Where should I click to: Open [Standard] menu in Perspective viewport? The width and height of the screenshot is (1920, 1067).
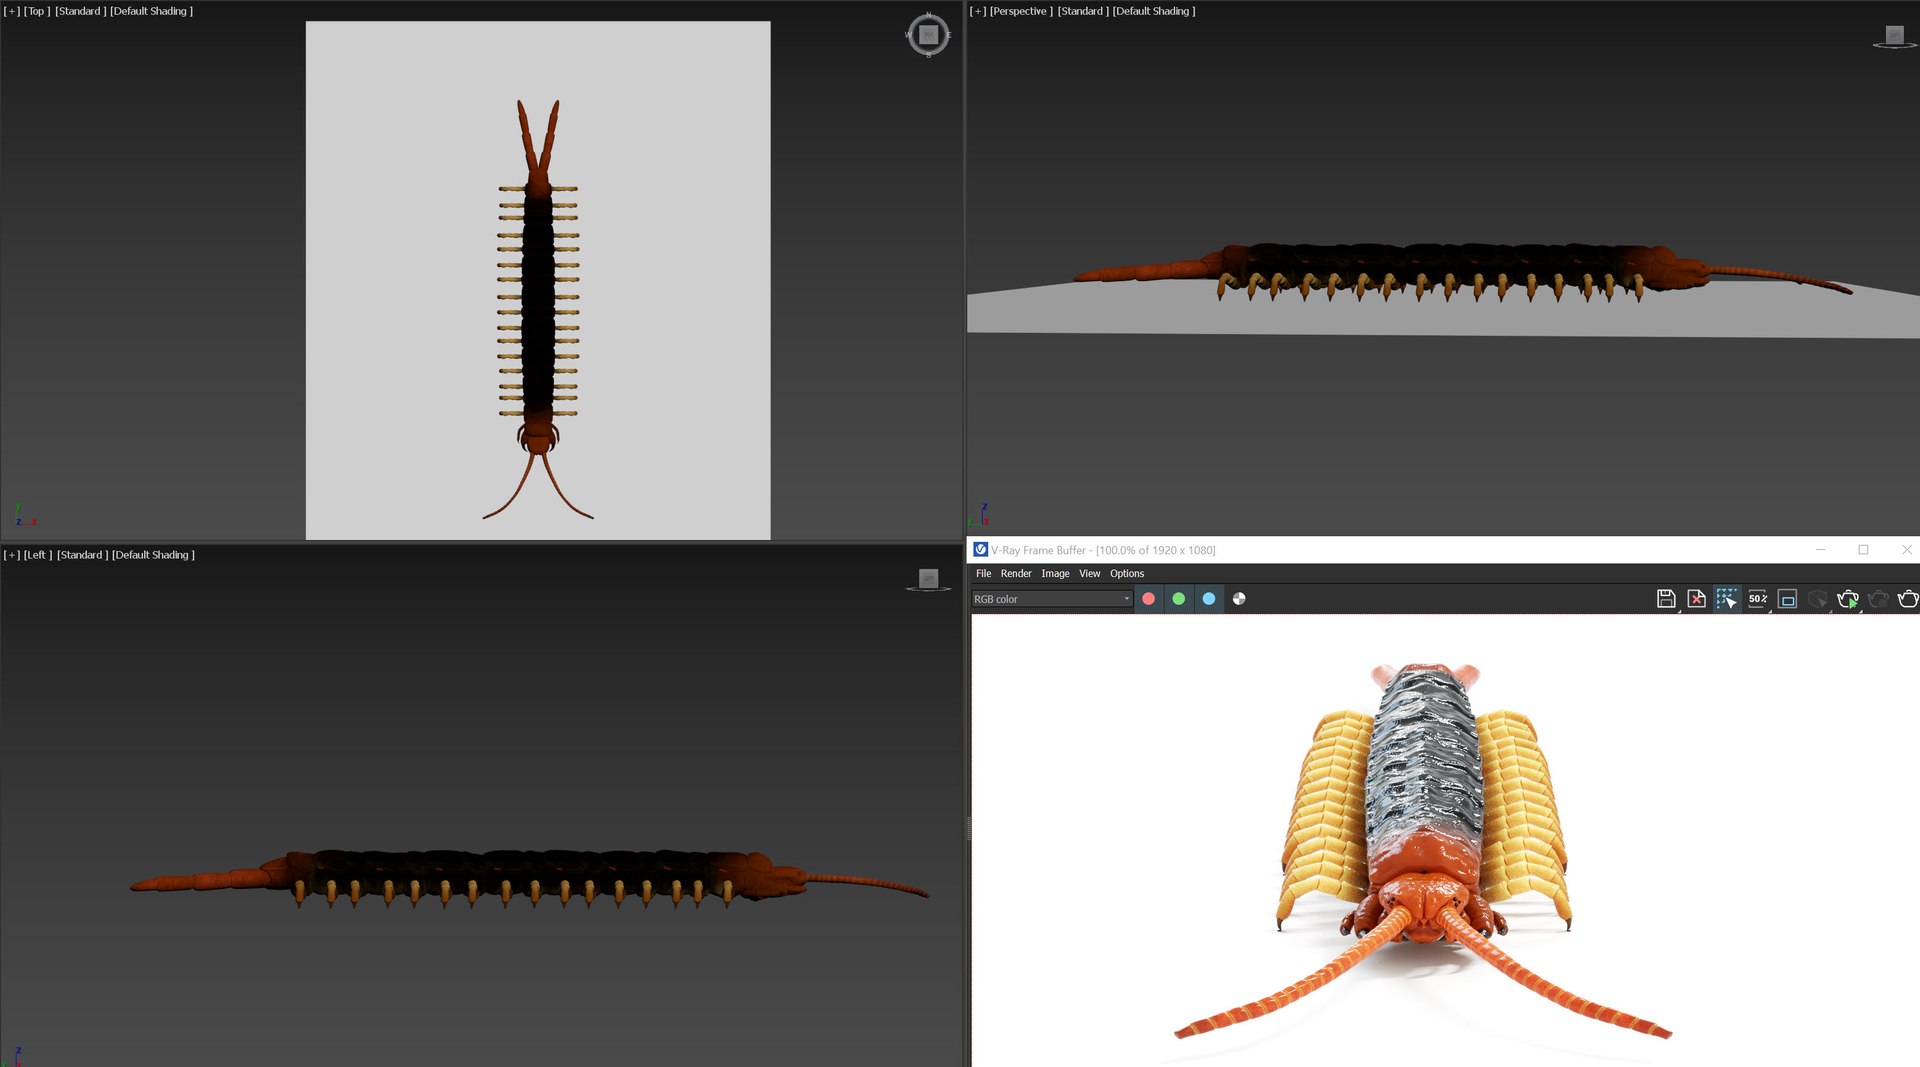coord(1083,11)
